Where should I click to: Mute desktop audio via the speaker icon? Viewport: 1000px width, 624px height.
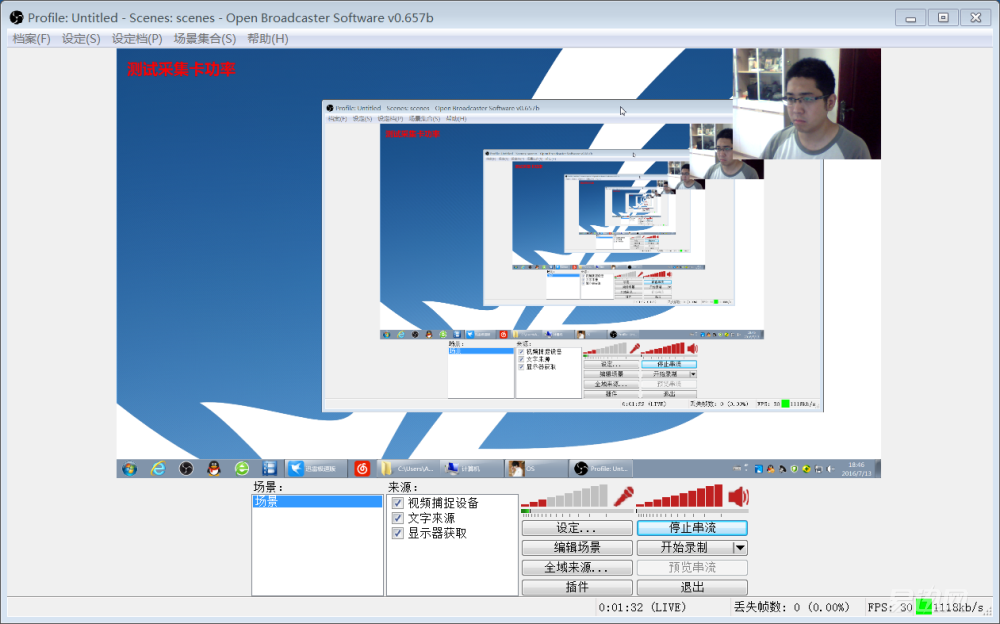click(x=739, y=497)
